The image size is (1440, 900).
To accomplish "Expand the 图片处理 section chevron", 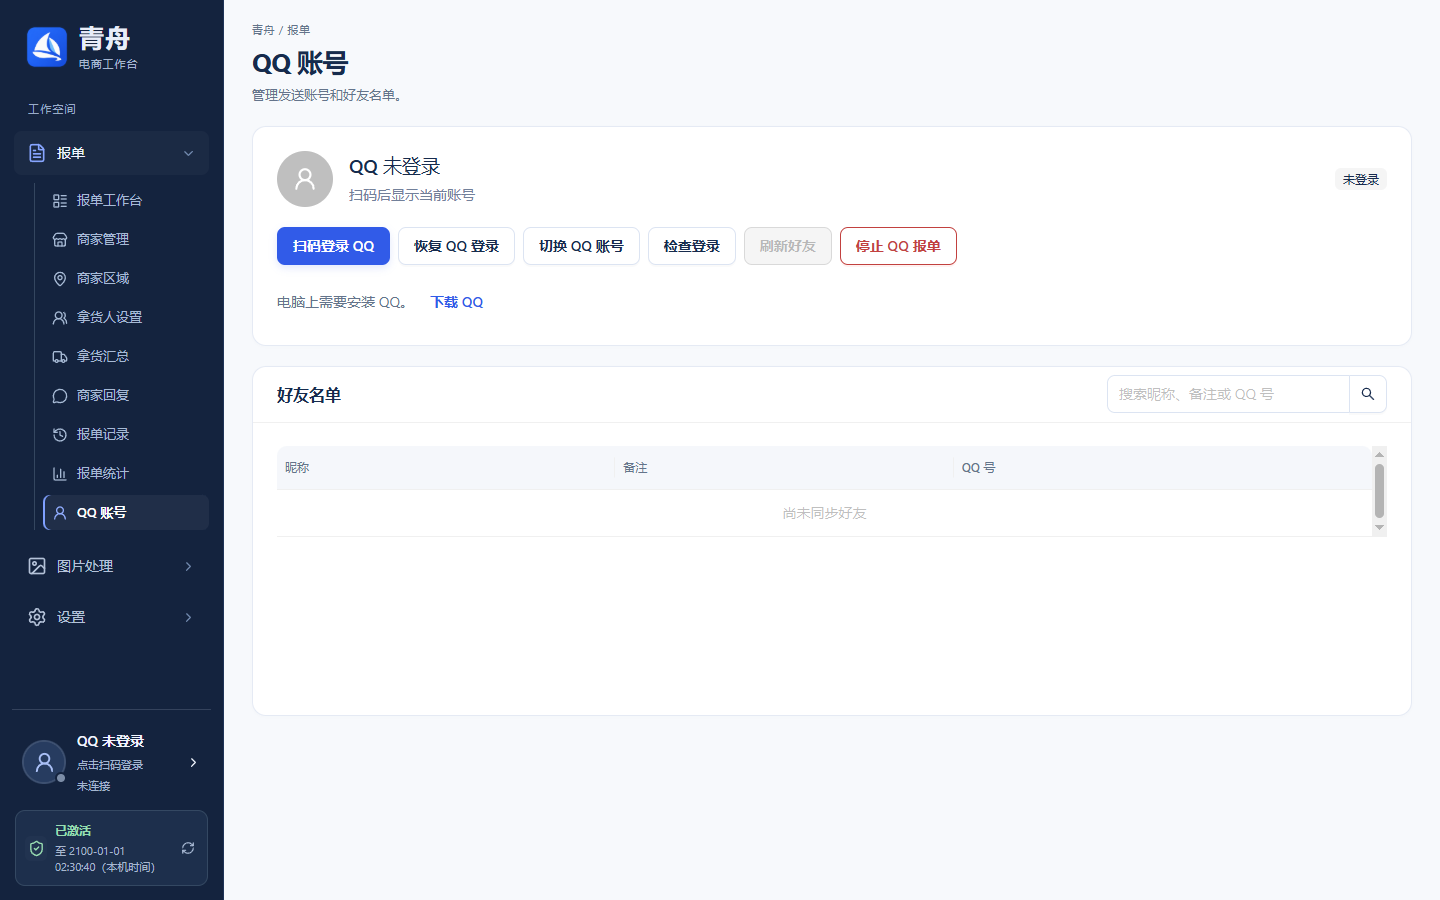I will pyautogui.click(x=188, y=566).
